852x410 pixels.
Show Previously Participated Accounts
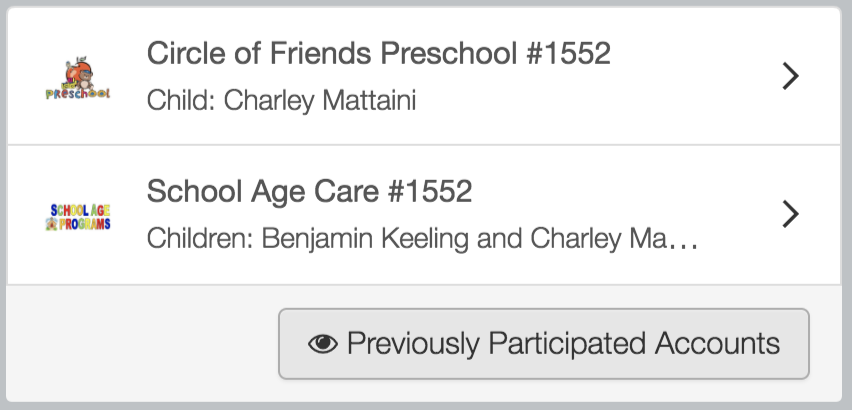pos(544,344)
